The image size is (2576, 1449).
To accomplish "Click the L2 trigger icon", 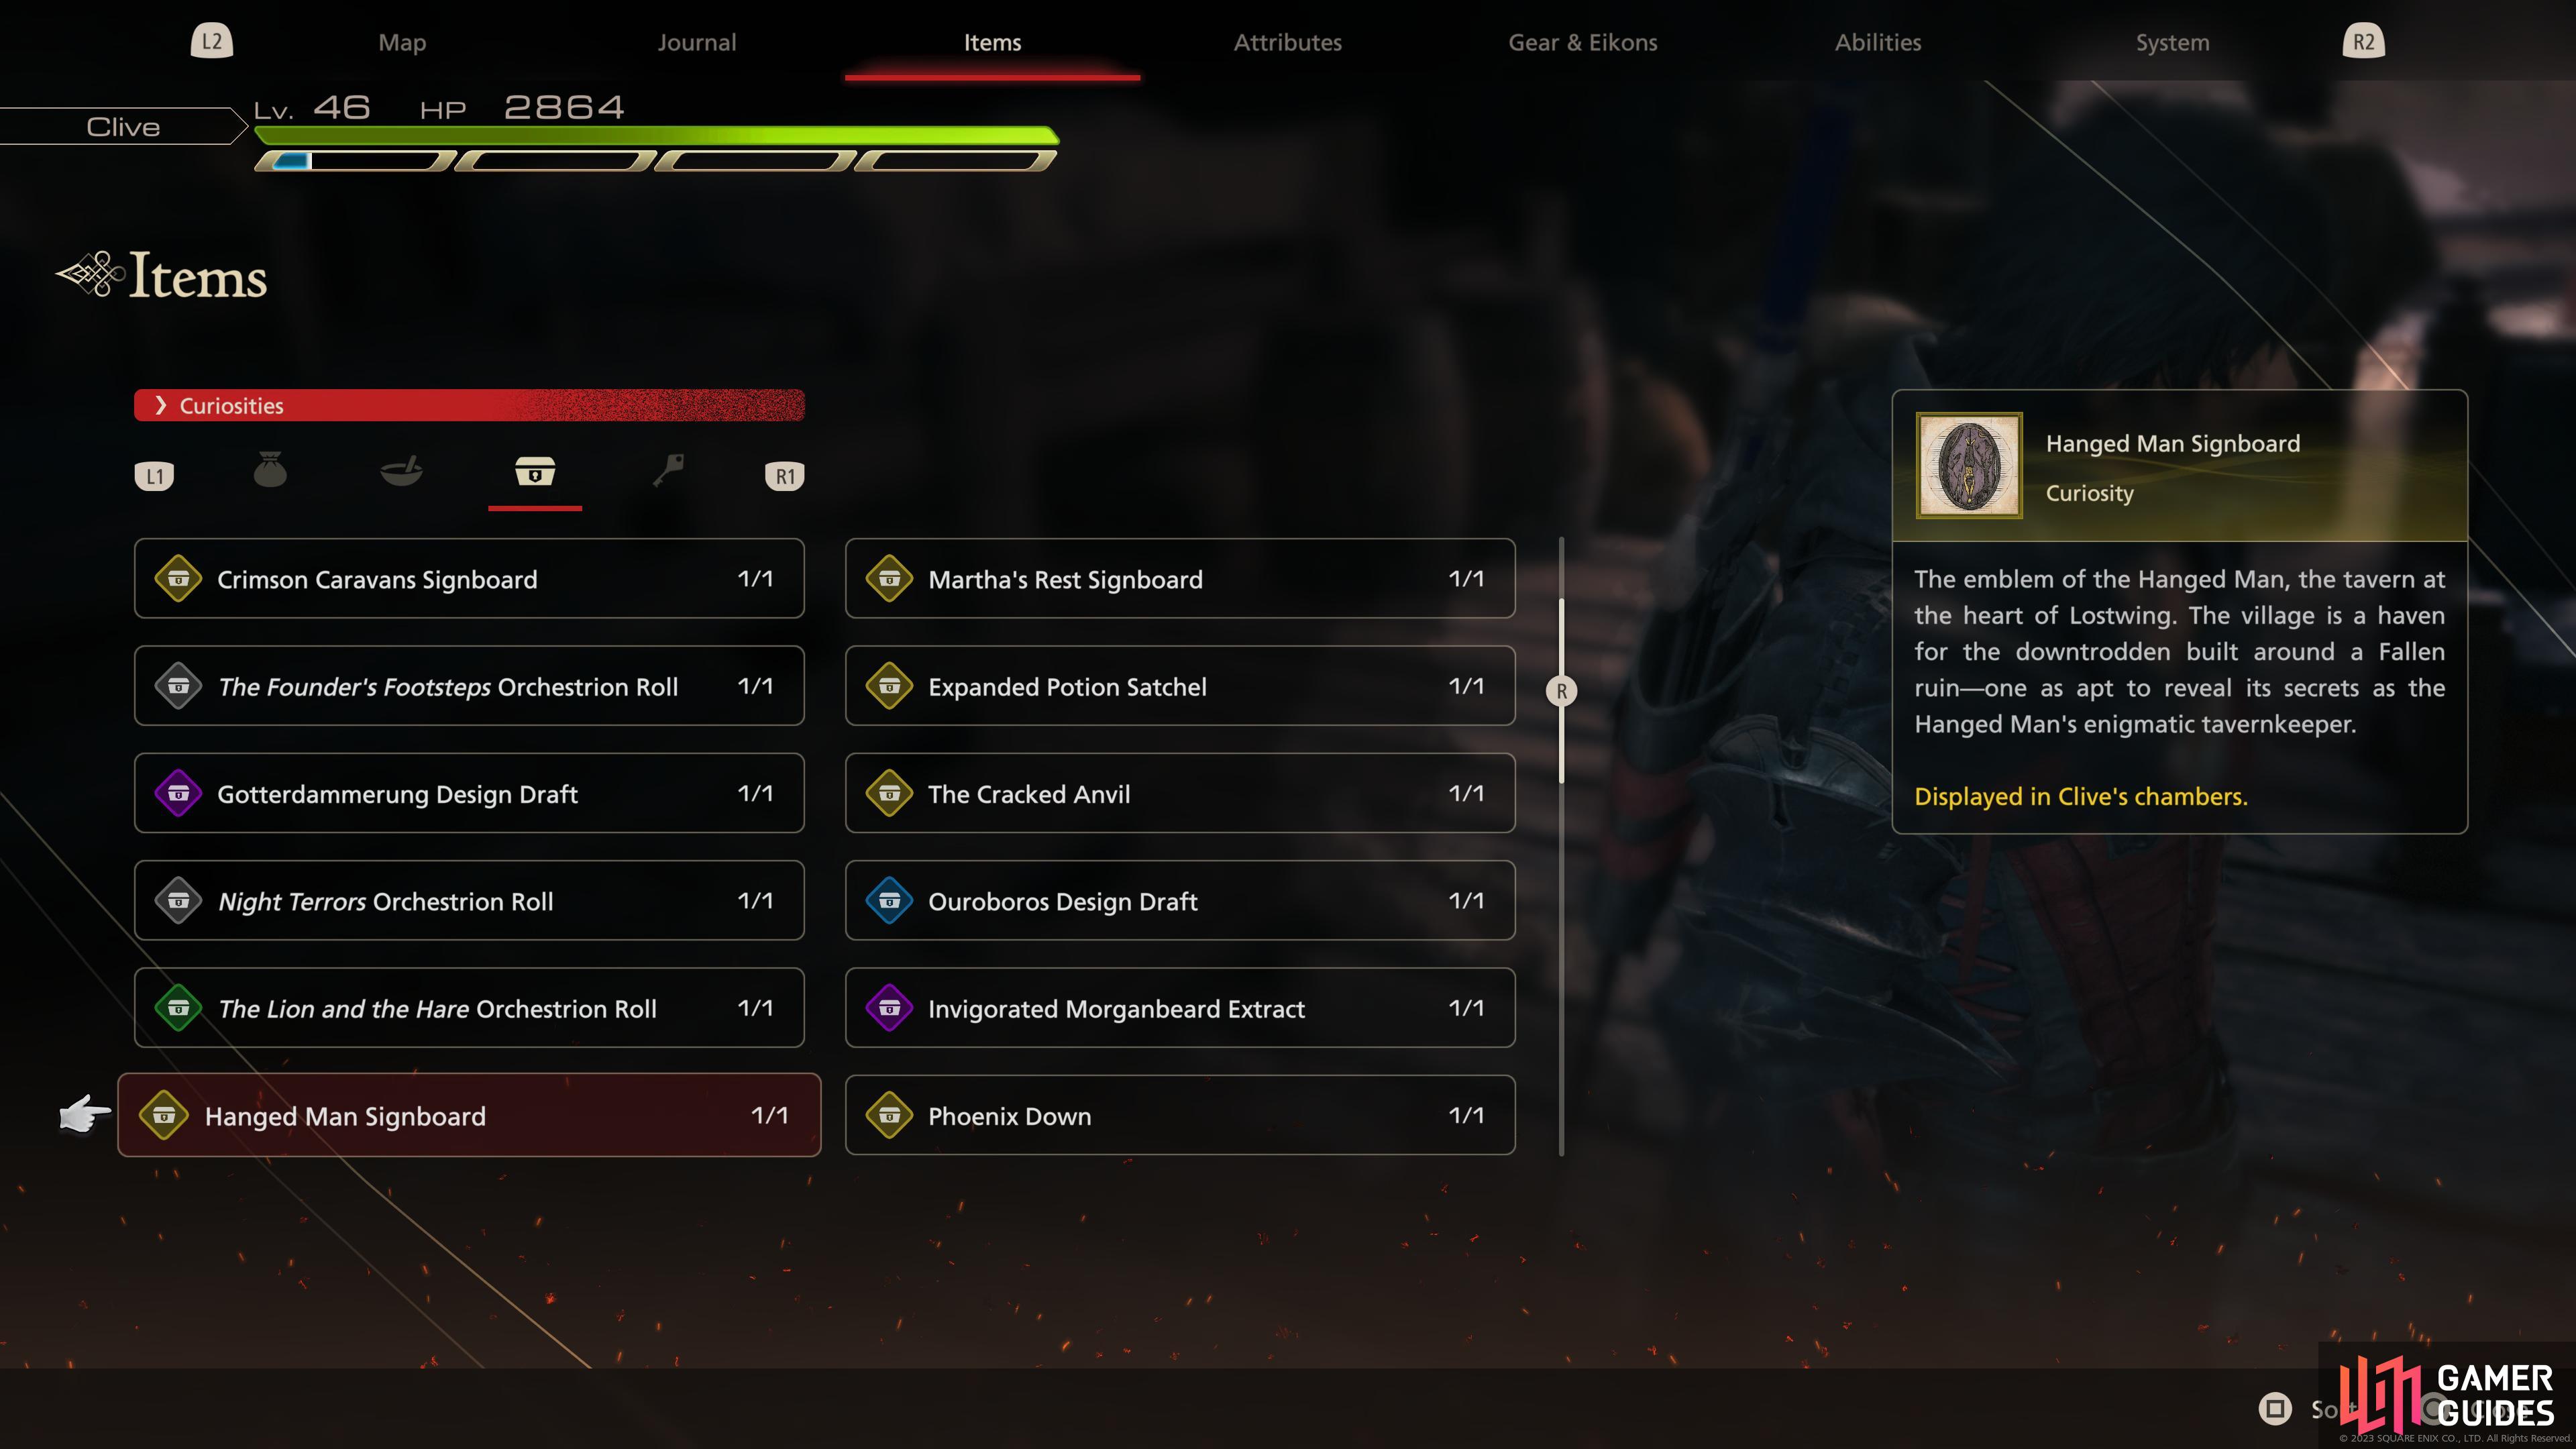I will point(212,41).
